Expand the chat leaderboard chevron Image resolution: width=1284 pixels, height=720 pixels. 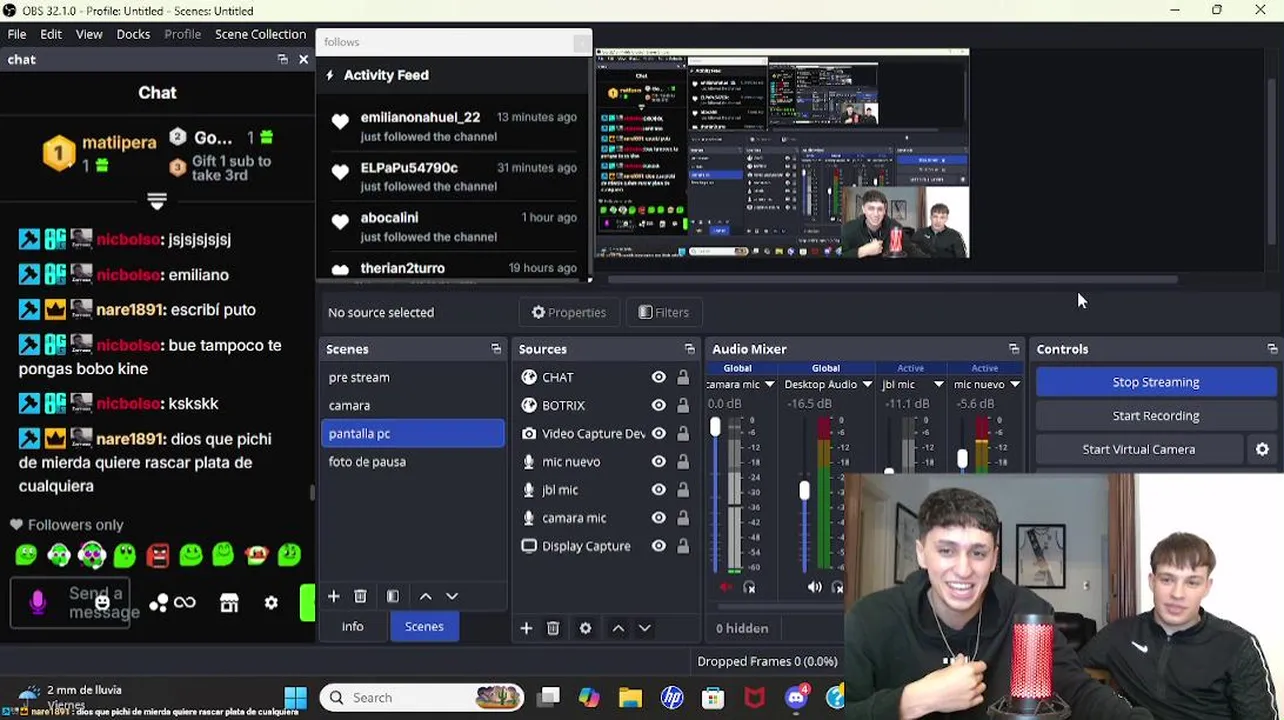pos(157,201)
